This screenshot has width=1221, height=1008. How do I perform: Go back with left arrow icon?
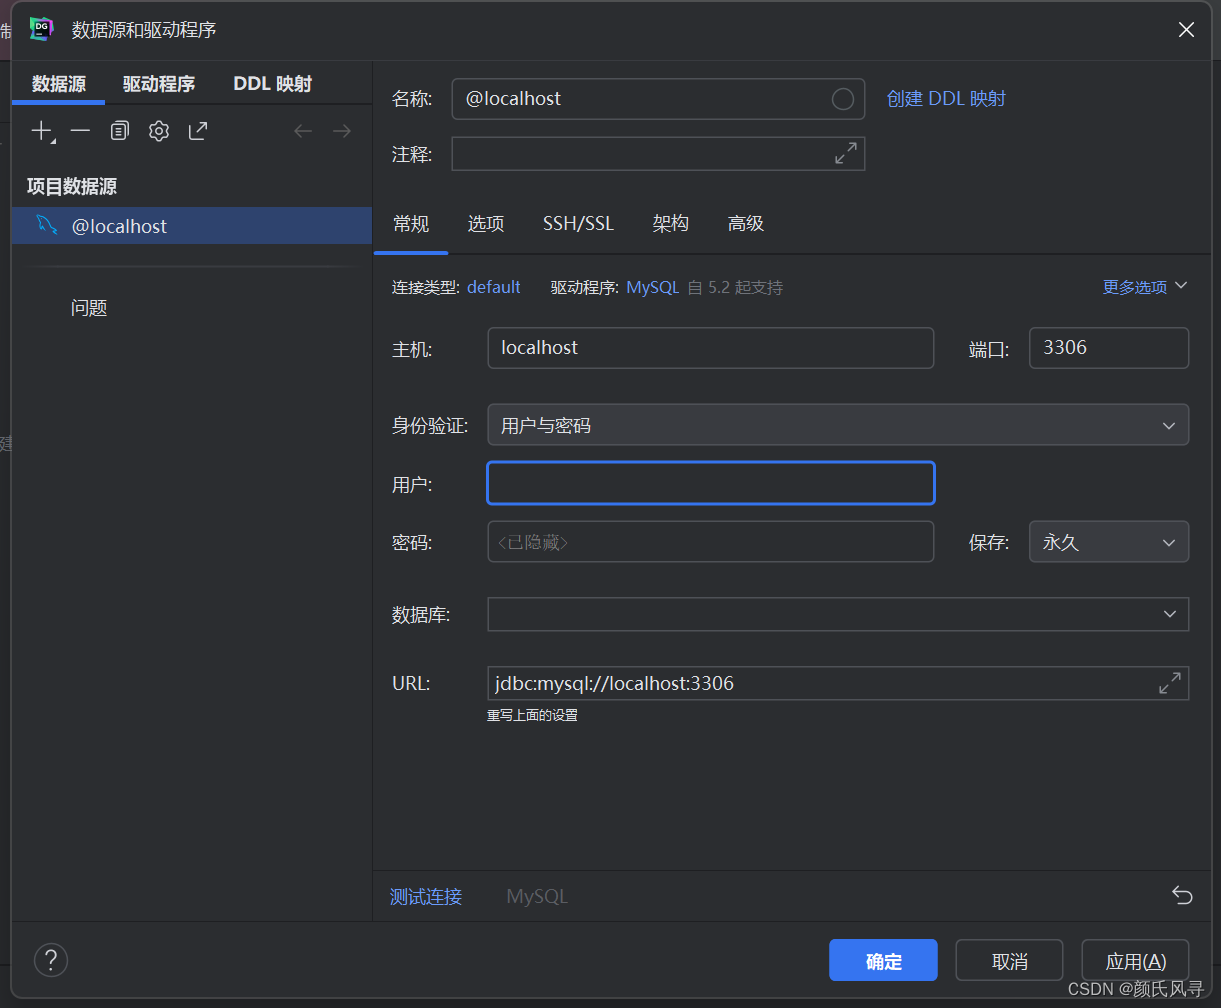coord(303,131)
